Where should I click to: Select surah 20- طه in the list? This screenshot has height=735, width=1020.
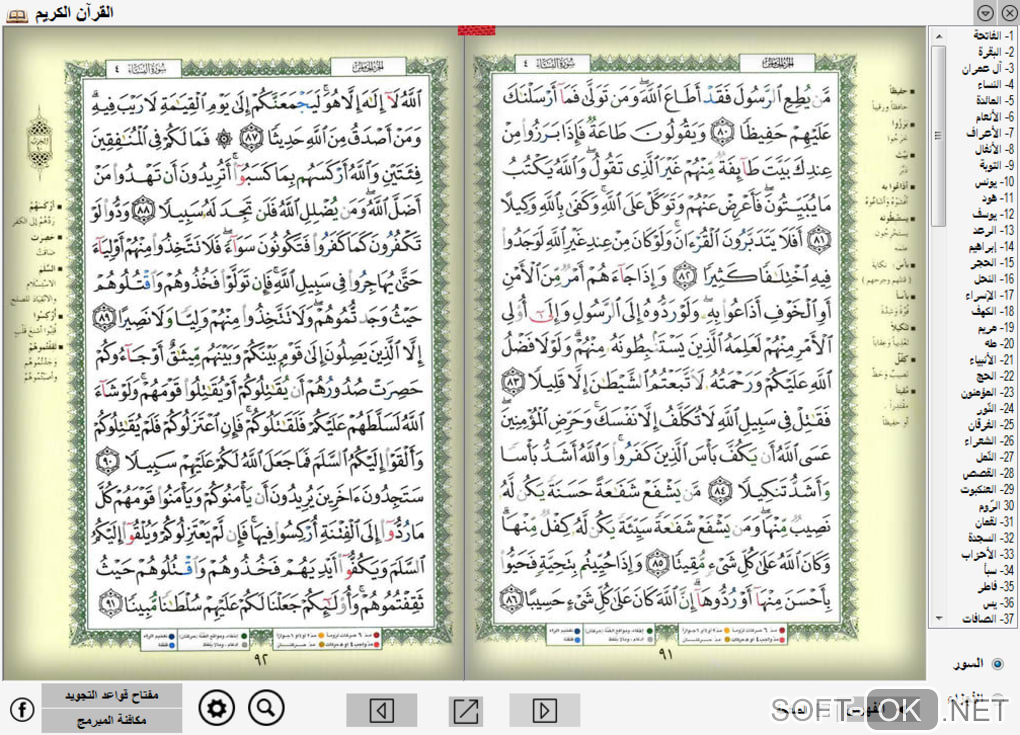tap(999, 343)
